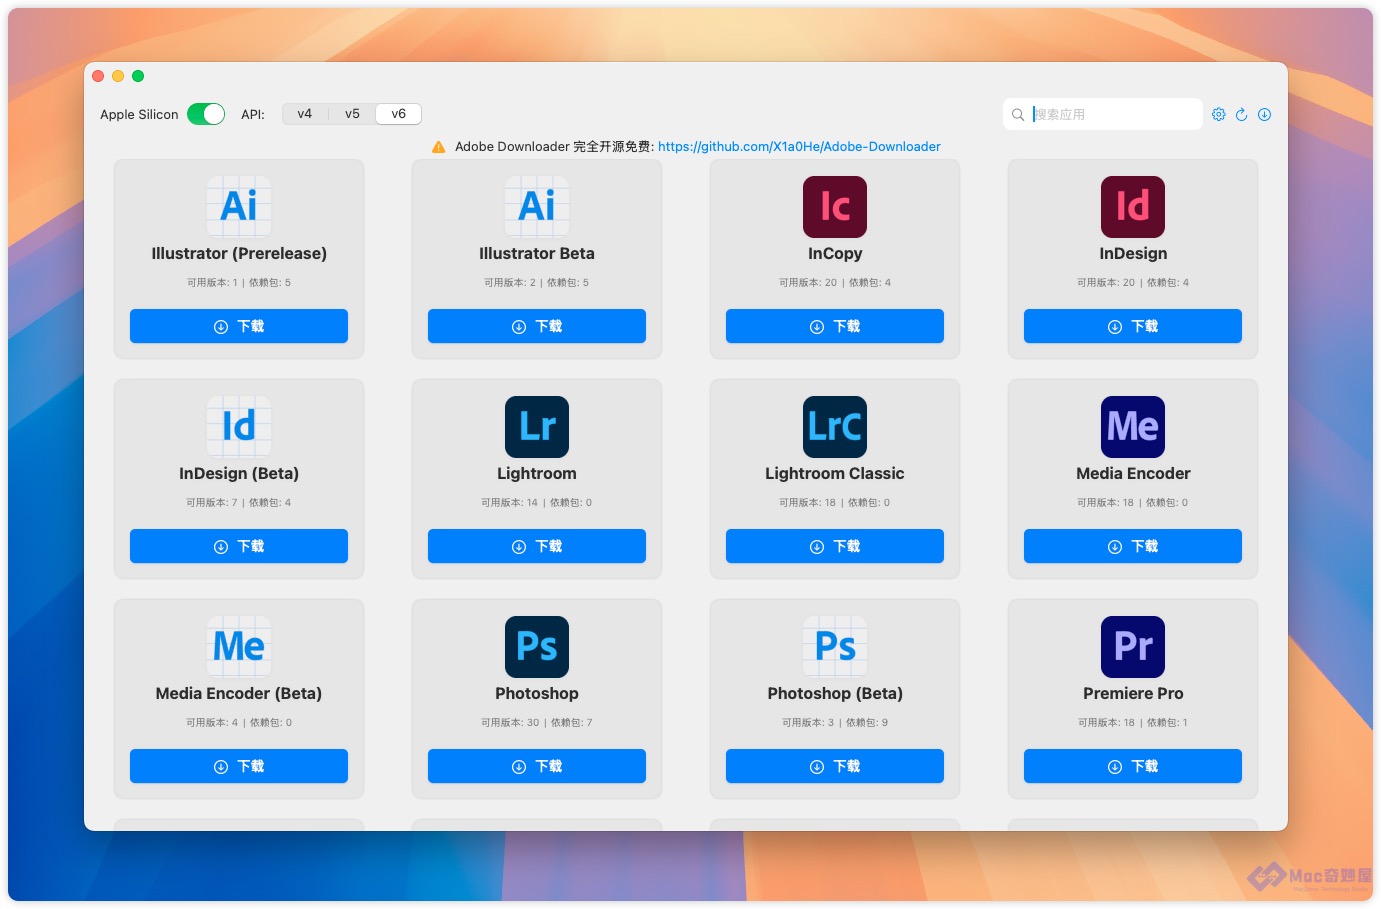Screen dimensions: 1381x909
Task: Click the InCopy title text
Action: tap(835, 253)
